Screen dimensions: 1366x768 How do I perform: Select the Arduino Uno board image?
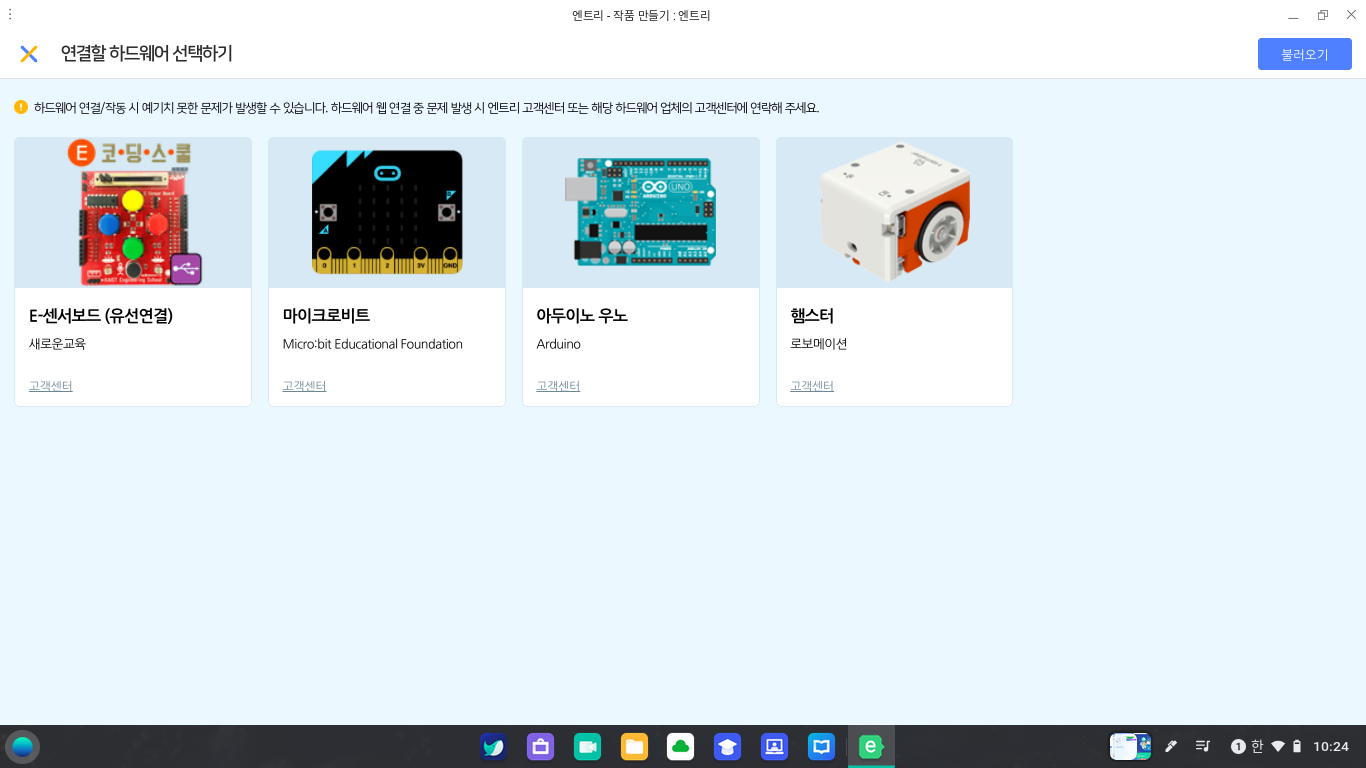pos(641,213)
